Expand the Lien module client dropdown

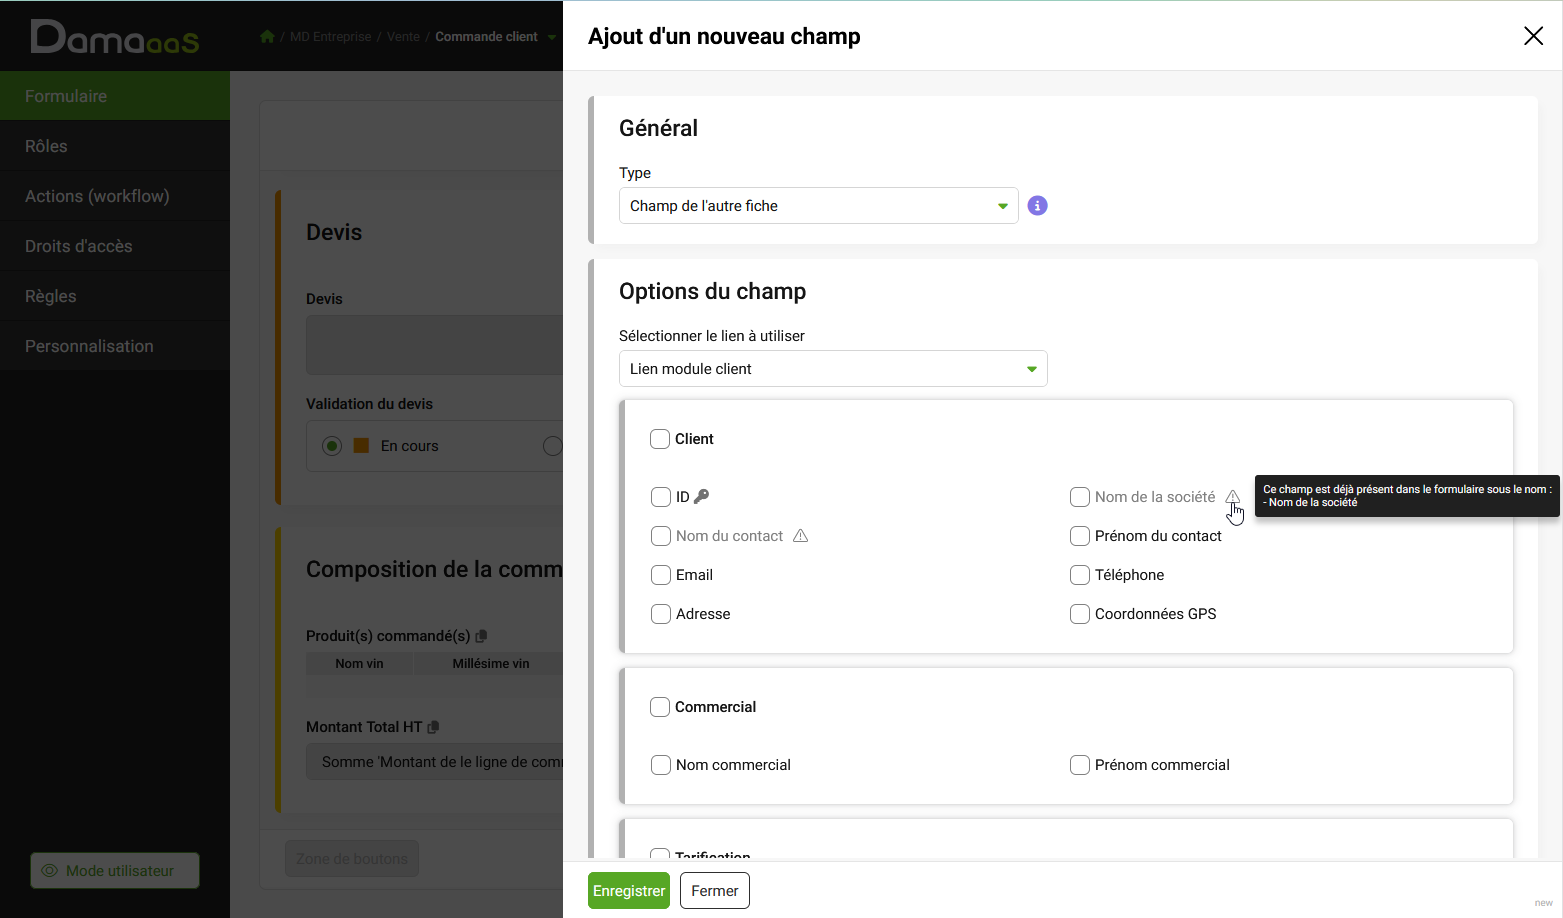point(832,369)
